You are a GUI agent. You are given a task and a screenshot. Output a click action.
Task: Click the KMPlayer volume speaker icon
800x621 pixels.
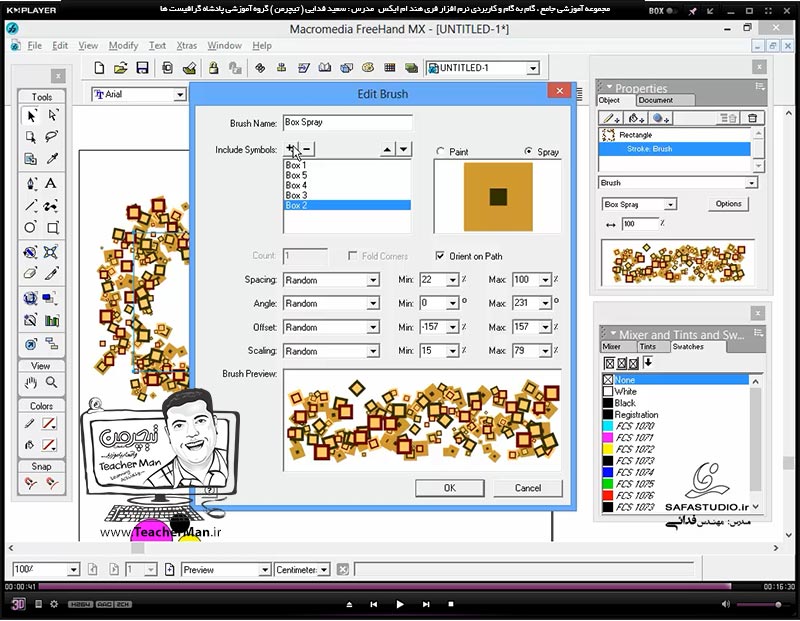[726, 604]
